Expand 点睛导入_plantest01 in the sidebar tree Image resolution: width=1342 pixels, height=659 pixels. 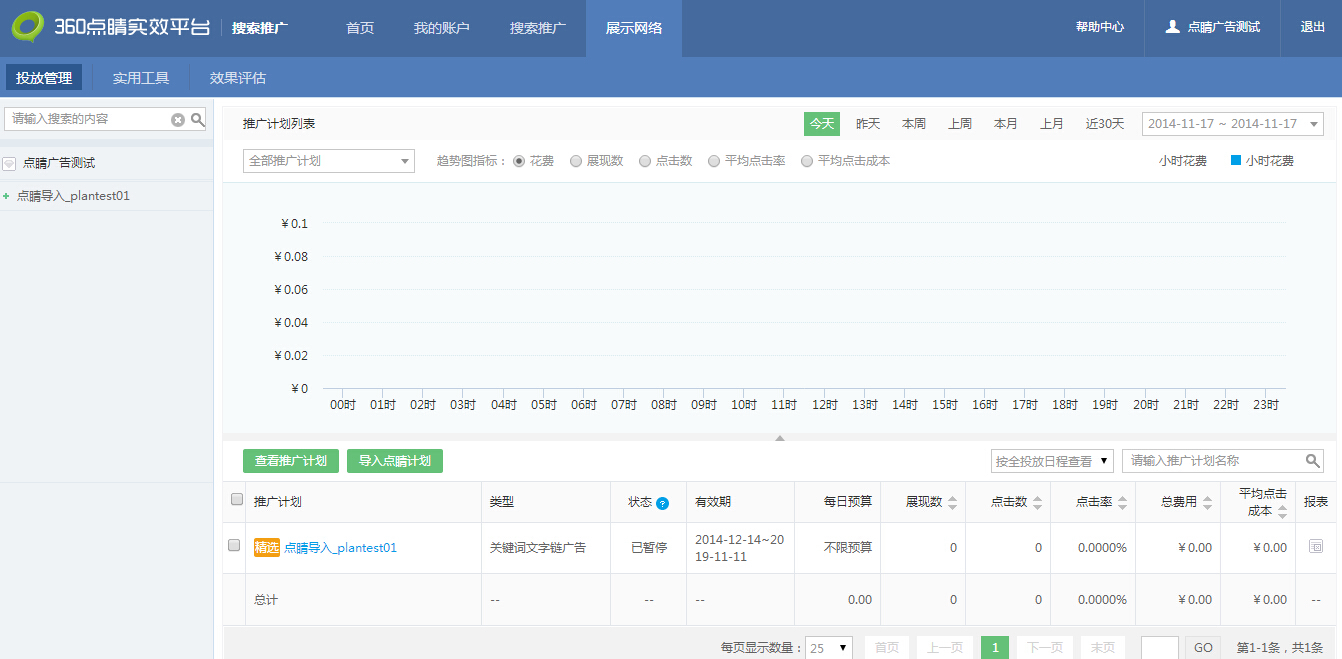point(6,196)
